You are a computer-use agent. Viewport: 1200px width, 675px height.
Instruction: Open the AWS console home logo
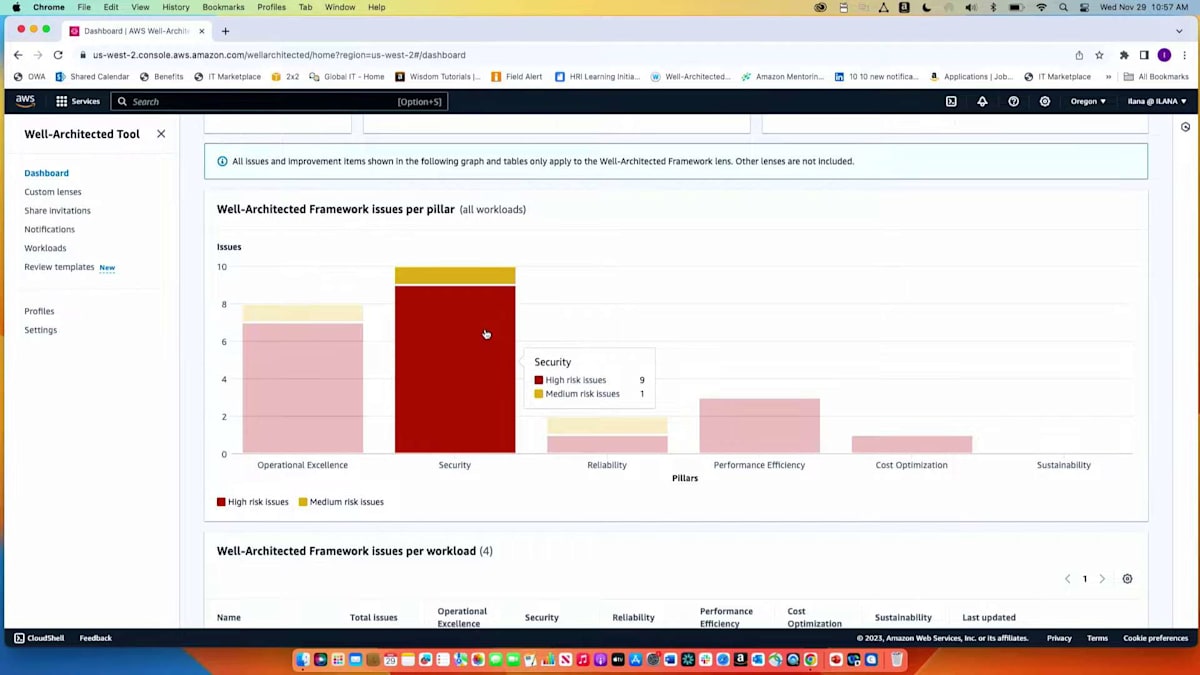pos(25,101)
